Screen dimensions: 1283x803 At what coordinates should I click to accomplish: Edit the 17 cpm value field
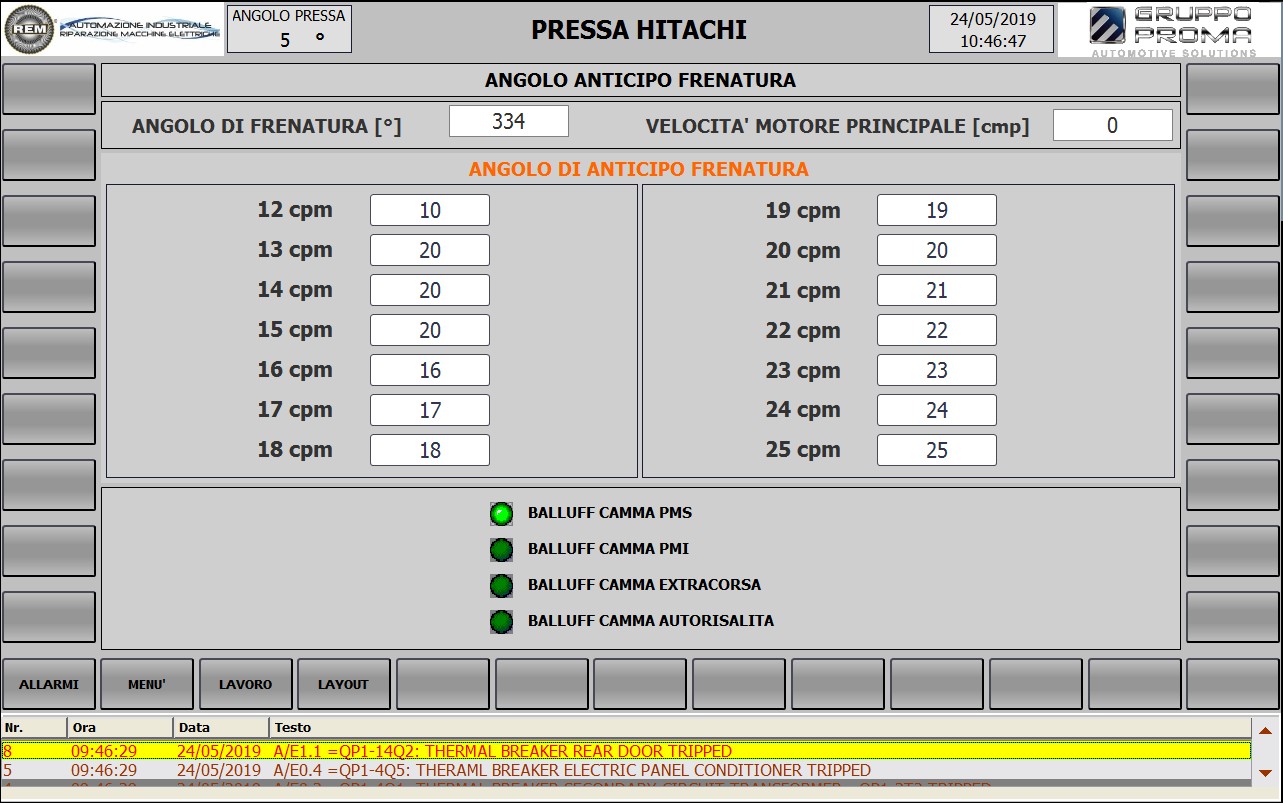click(430, 410)
